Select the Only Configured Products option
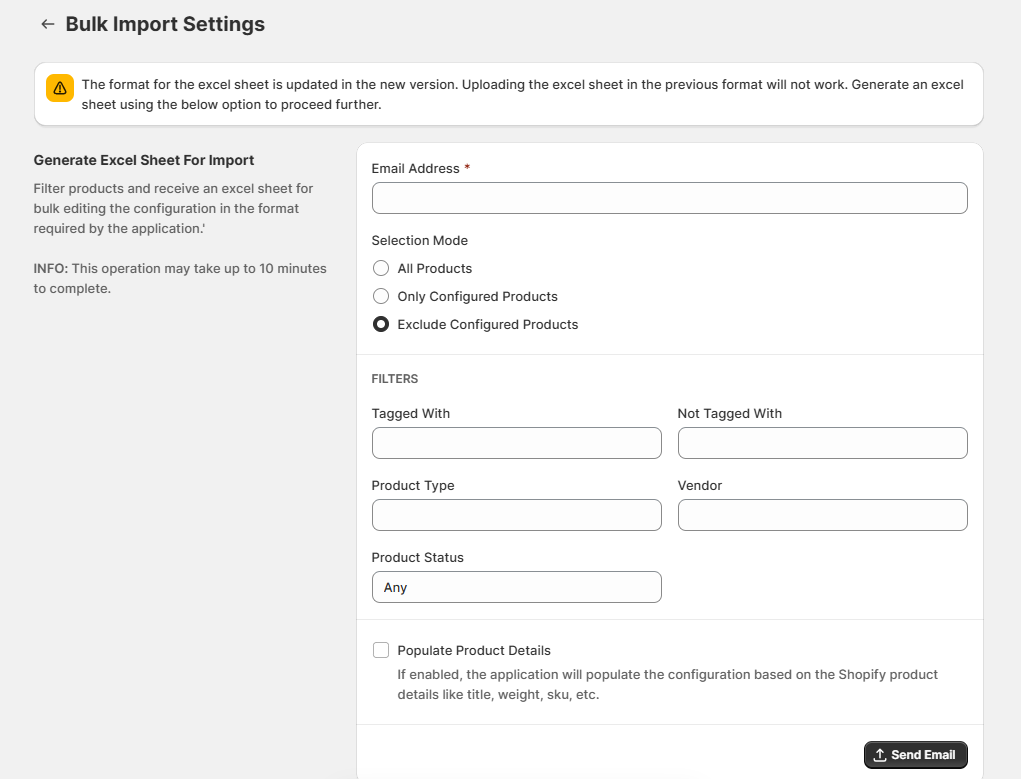1021x779 pixels. coord(381,296)
